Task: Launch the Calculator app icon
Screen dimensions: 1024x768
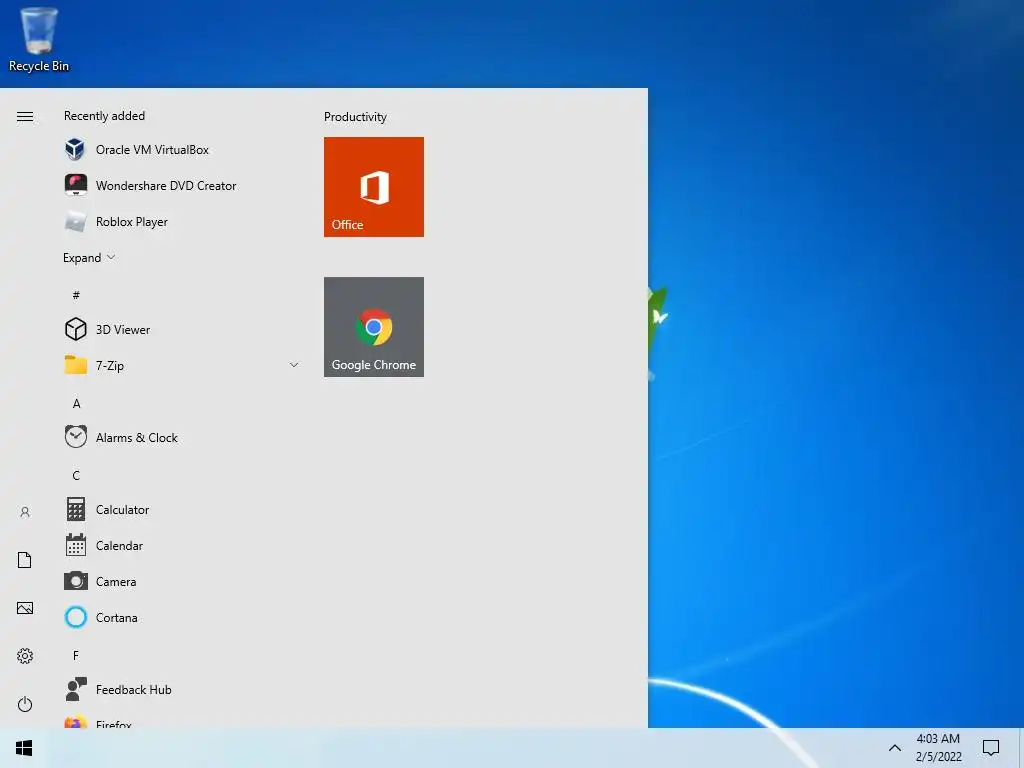Action: tap(75, 509)
